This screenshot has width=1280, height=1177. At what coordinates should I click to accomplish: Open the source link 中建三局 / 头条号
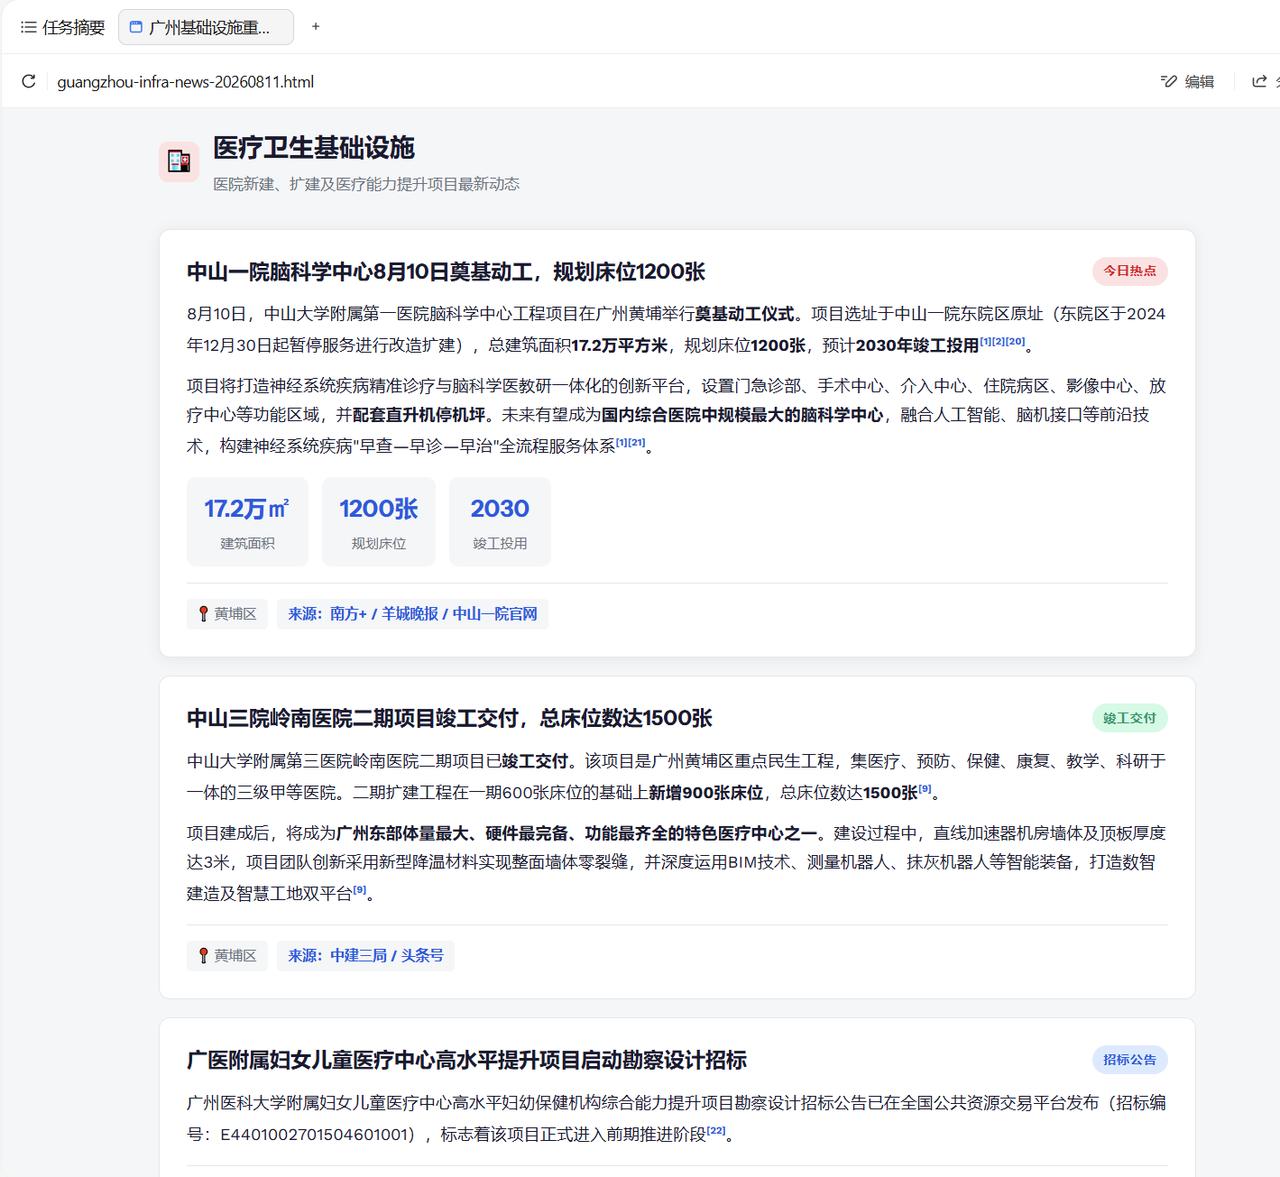(365, 956)
